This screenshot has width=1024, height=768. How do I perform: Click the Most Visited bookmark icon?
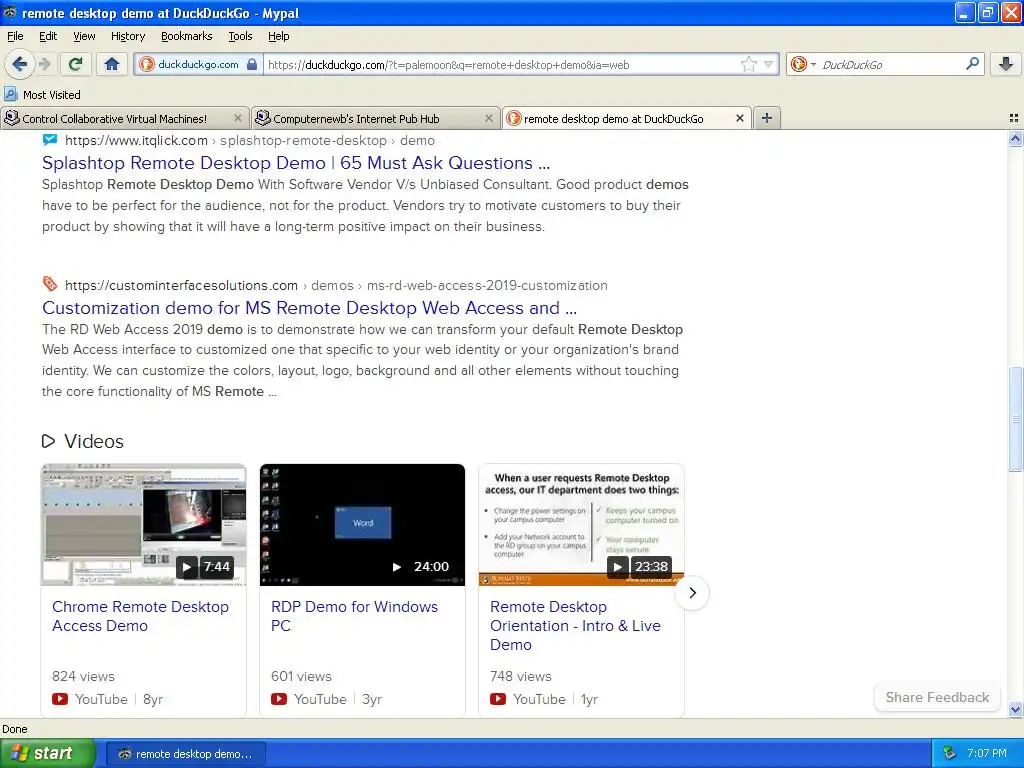tap(10, 95)
